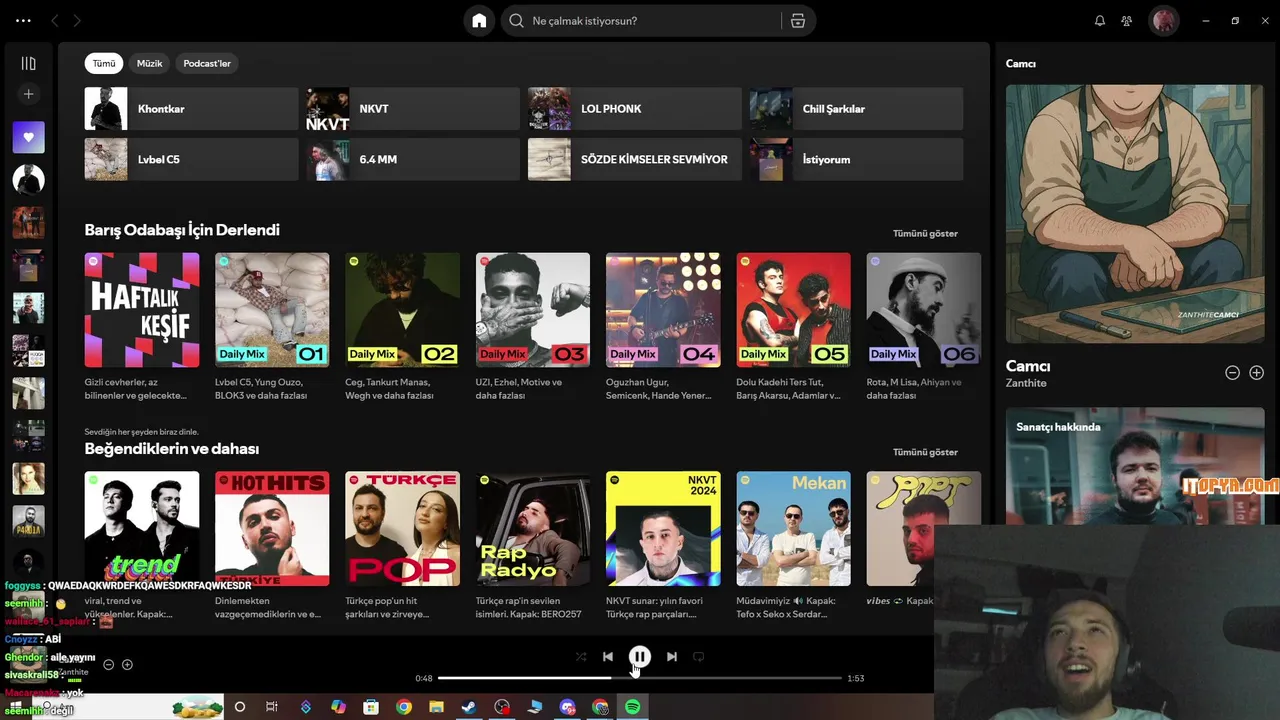Open the Chill Şarkılar shortcut tile
Image resolution: width=1280 pixels, height=720 pixels.
(856, 109)
